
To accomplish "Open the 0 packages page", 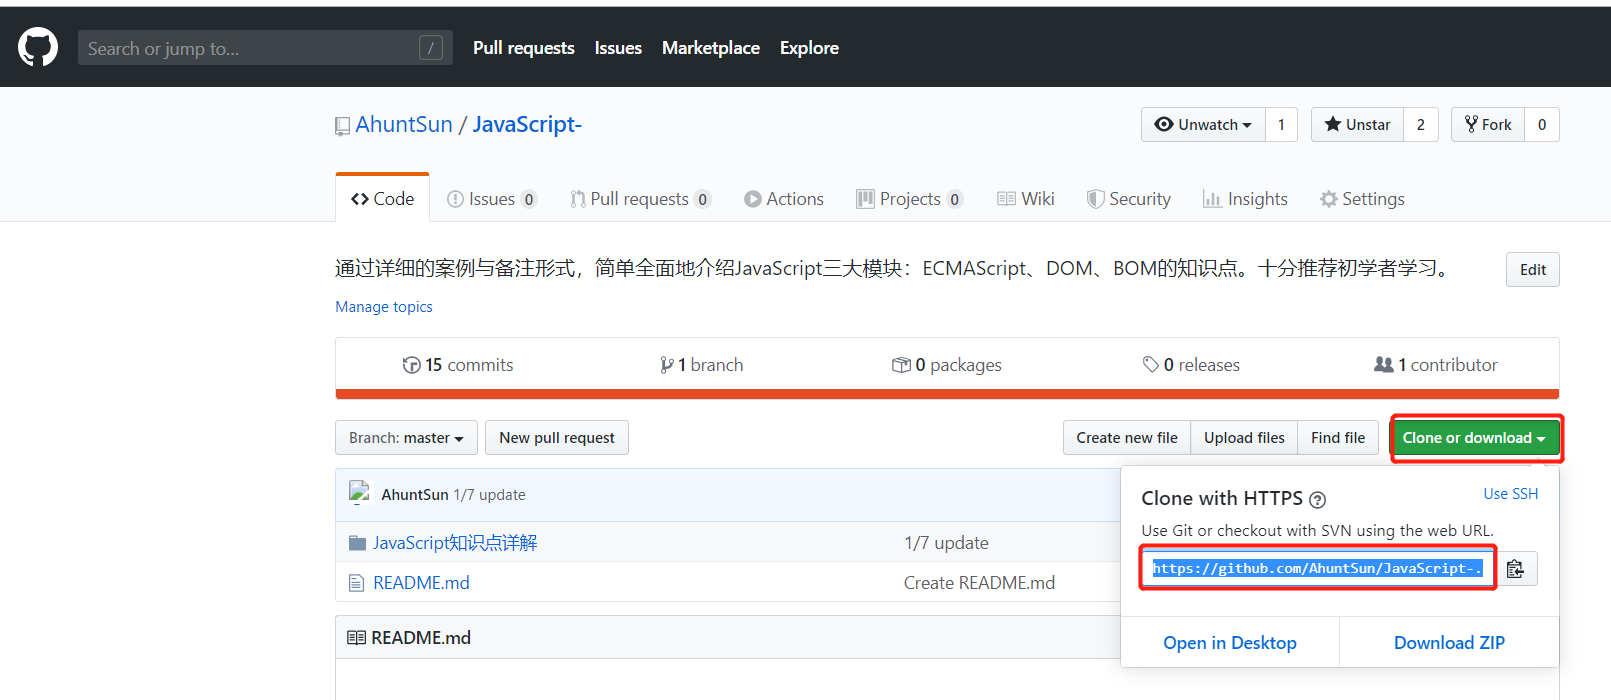I will [x=947, y=365].
